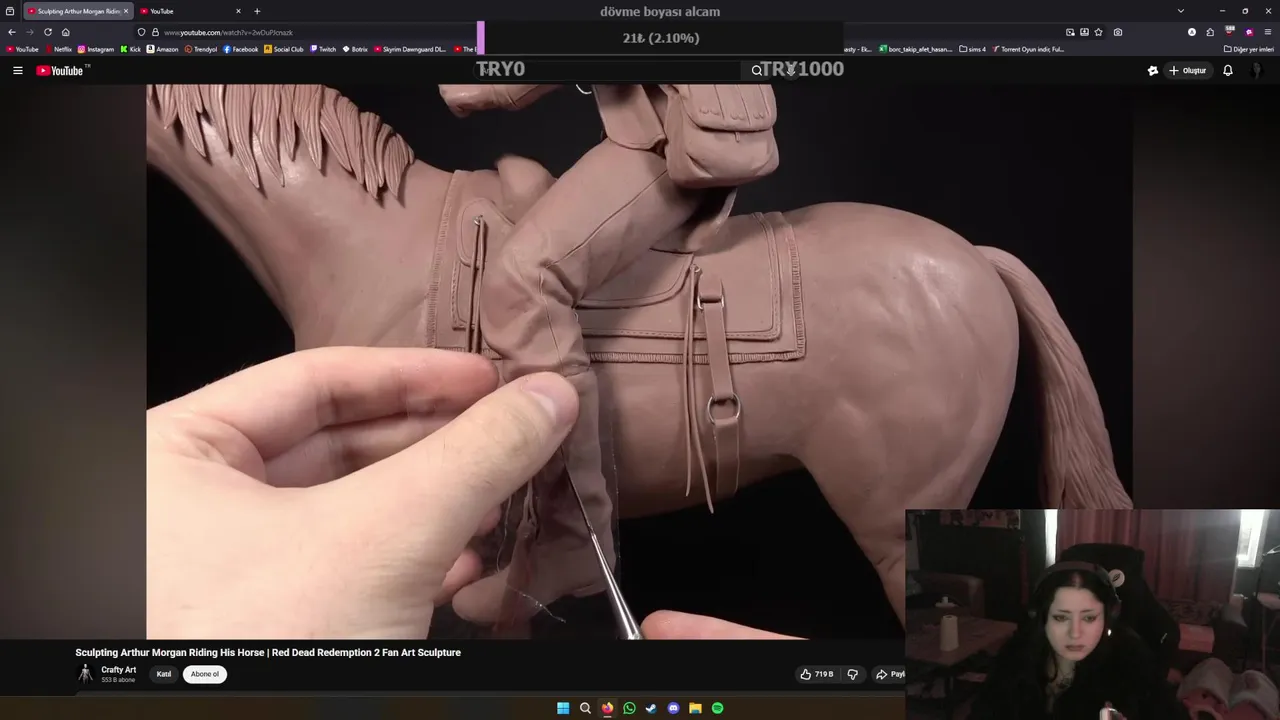Open the Social Club bookmark
The image size is (1280, 720).
click(x=284, y=49)
